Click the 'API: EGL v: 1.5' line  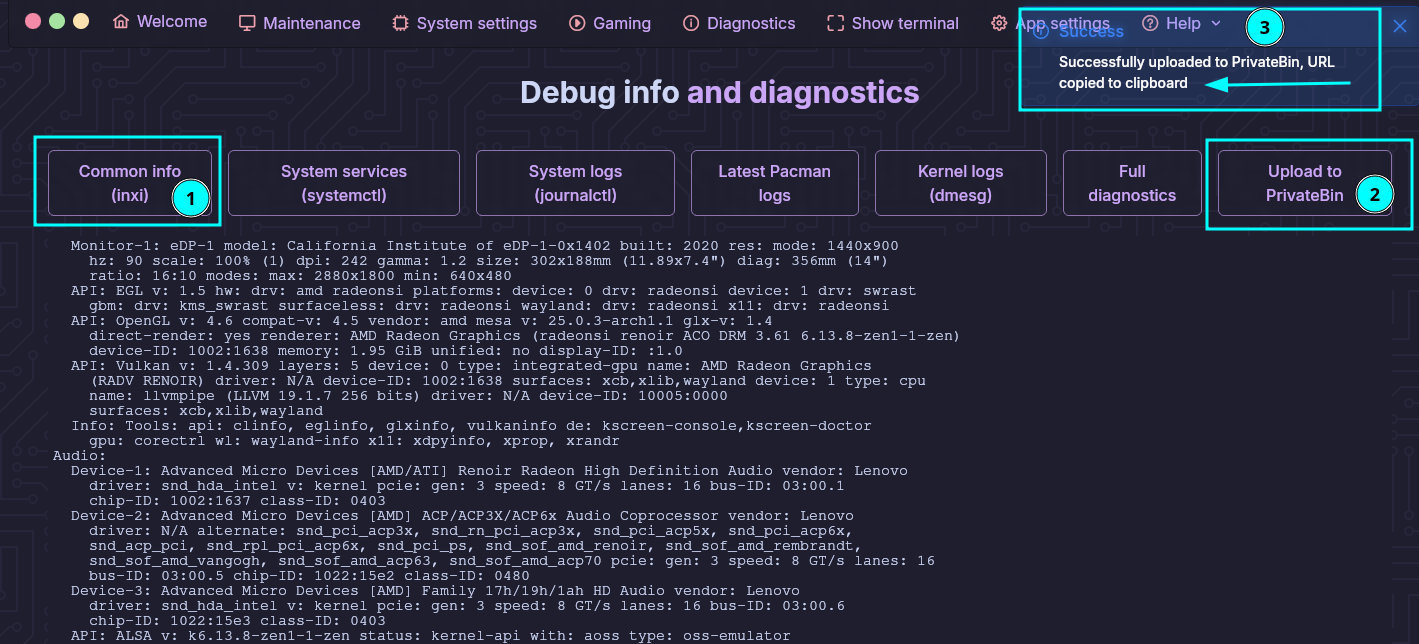coord(493,291)
